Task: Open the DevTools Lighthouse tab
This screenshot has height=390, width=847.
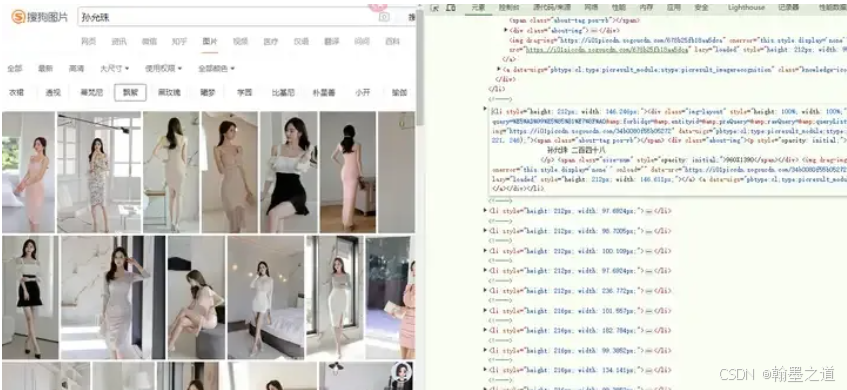Action: tap(746, 8)
